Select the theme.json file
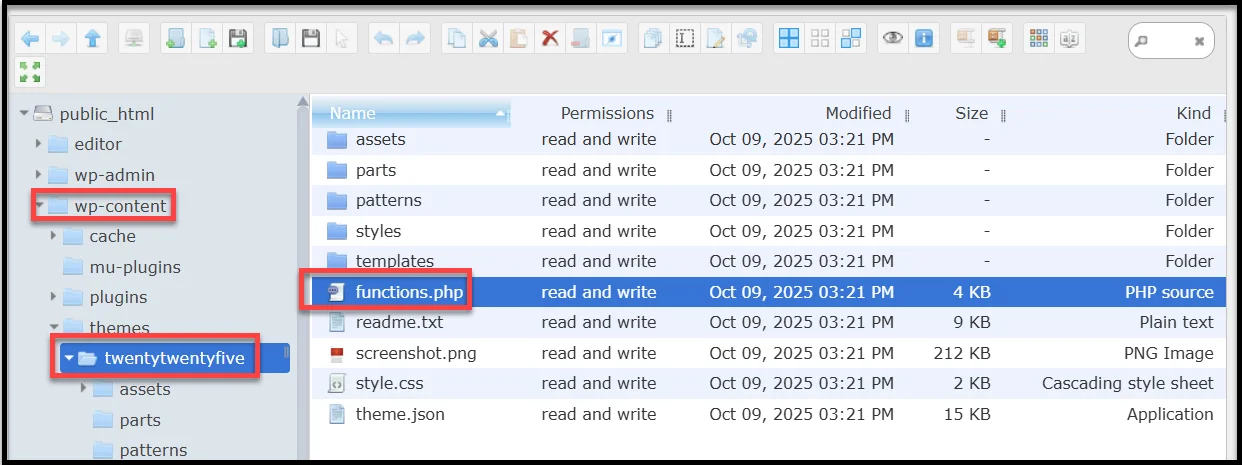Image resolution: width=1242 pixels, height=465 pixels. pyautogui.click(x=768, y=414)
